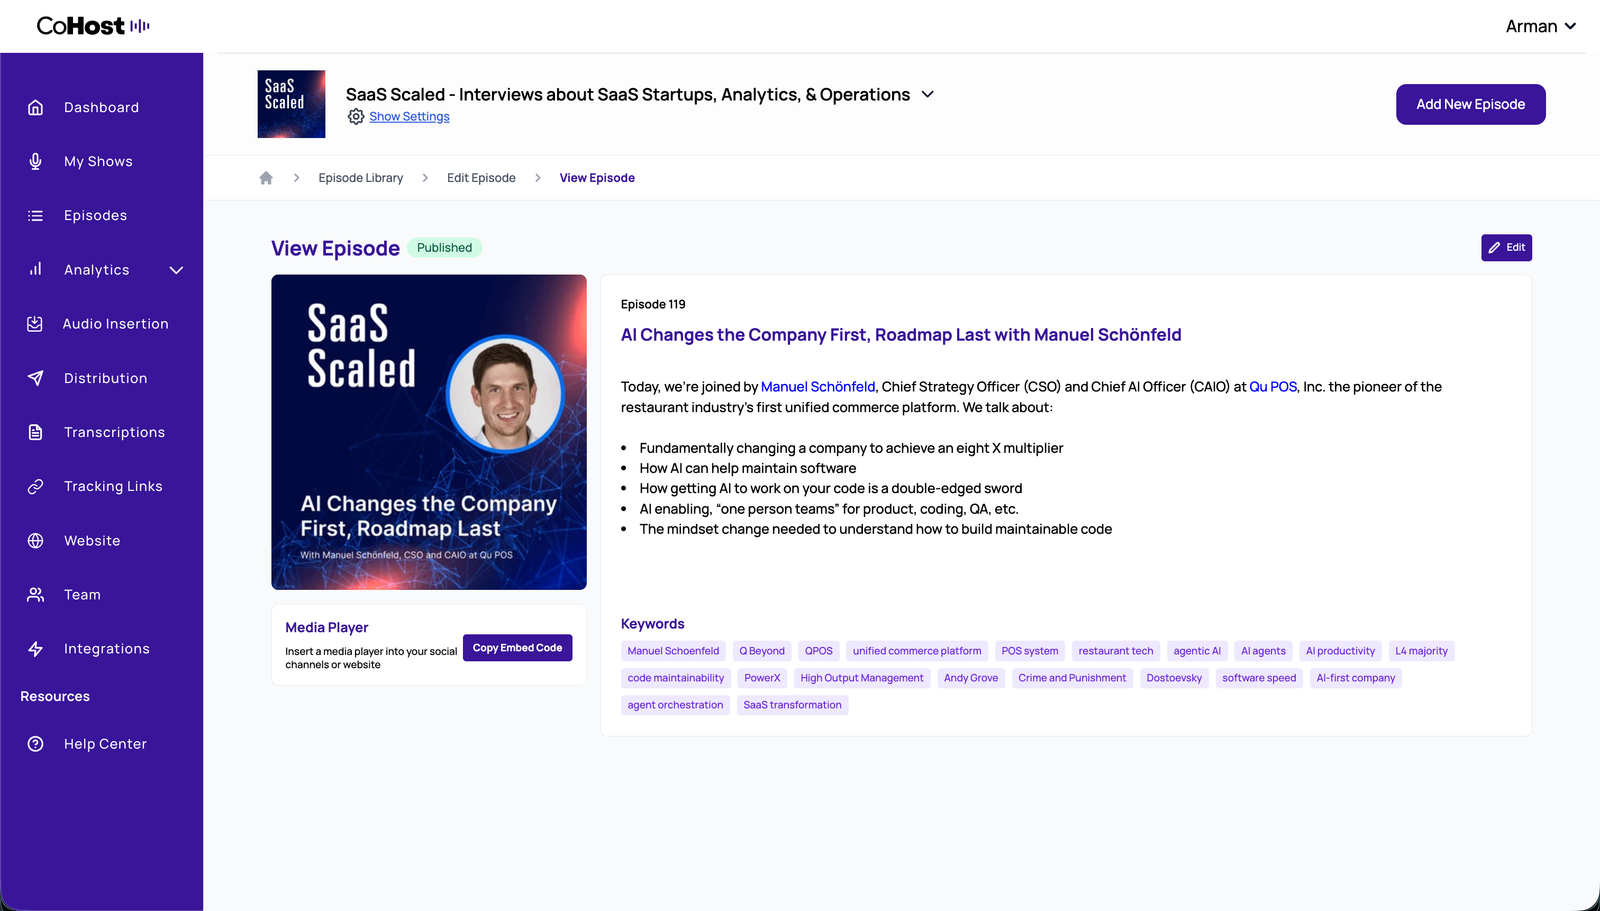Viewport: 1600px width, 911px height.
Task: Open the podcast show switcher dropdown
Action: pos(928,94)
